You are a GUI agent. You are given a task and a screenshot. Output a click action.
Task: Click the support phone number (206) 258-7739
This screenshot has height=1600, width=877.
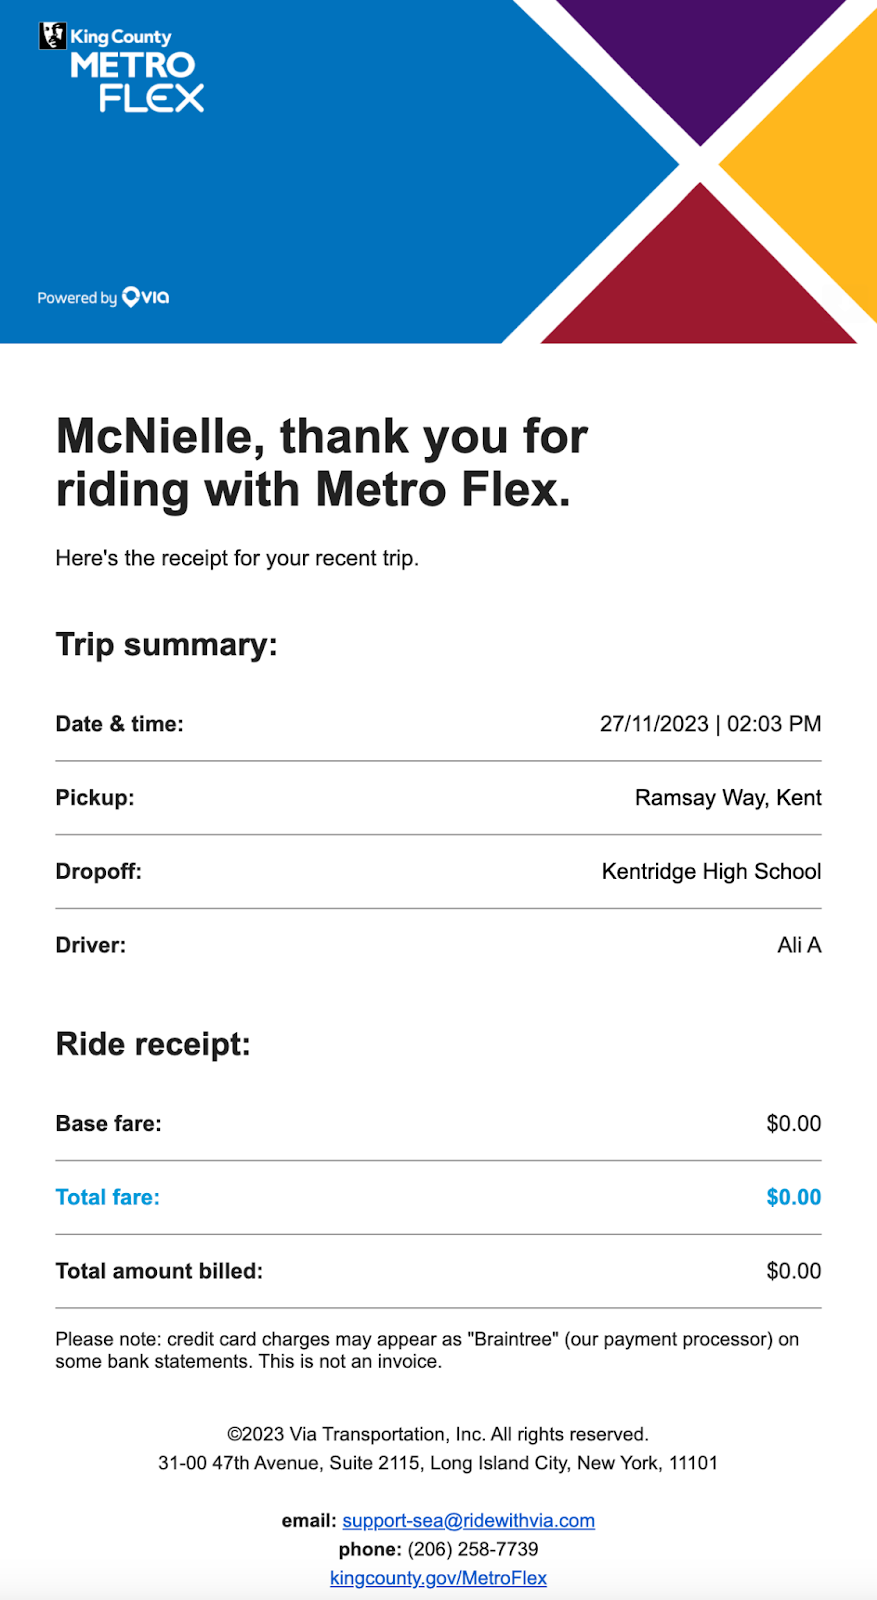tap(473, 1549)
